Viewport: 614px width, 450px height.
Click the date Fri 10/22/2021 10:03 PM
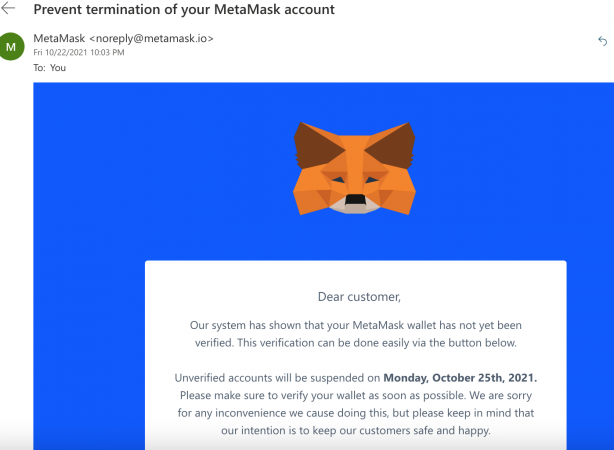coord(79,52)
